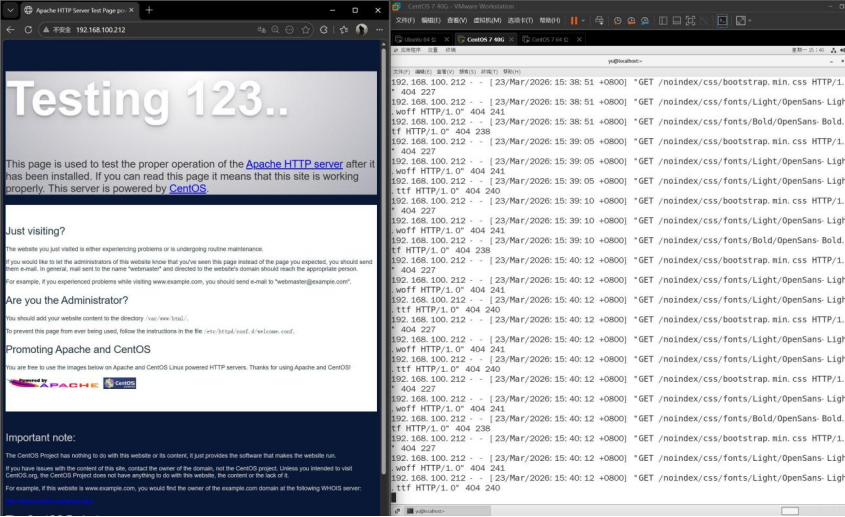Screen dimensions: 845x517
Task: Click the CentOS logo image
Action: 120,383
